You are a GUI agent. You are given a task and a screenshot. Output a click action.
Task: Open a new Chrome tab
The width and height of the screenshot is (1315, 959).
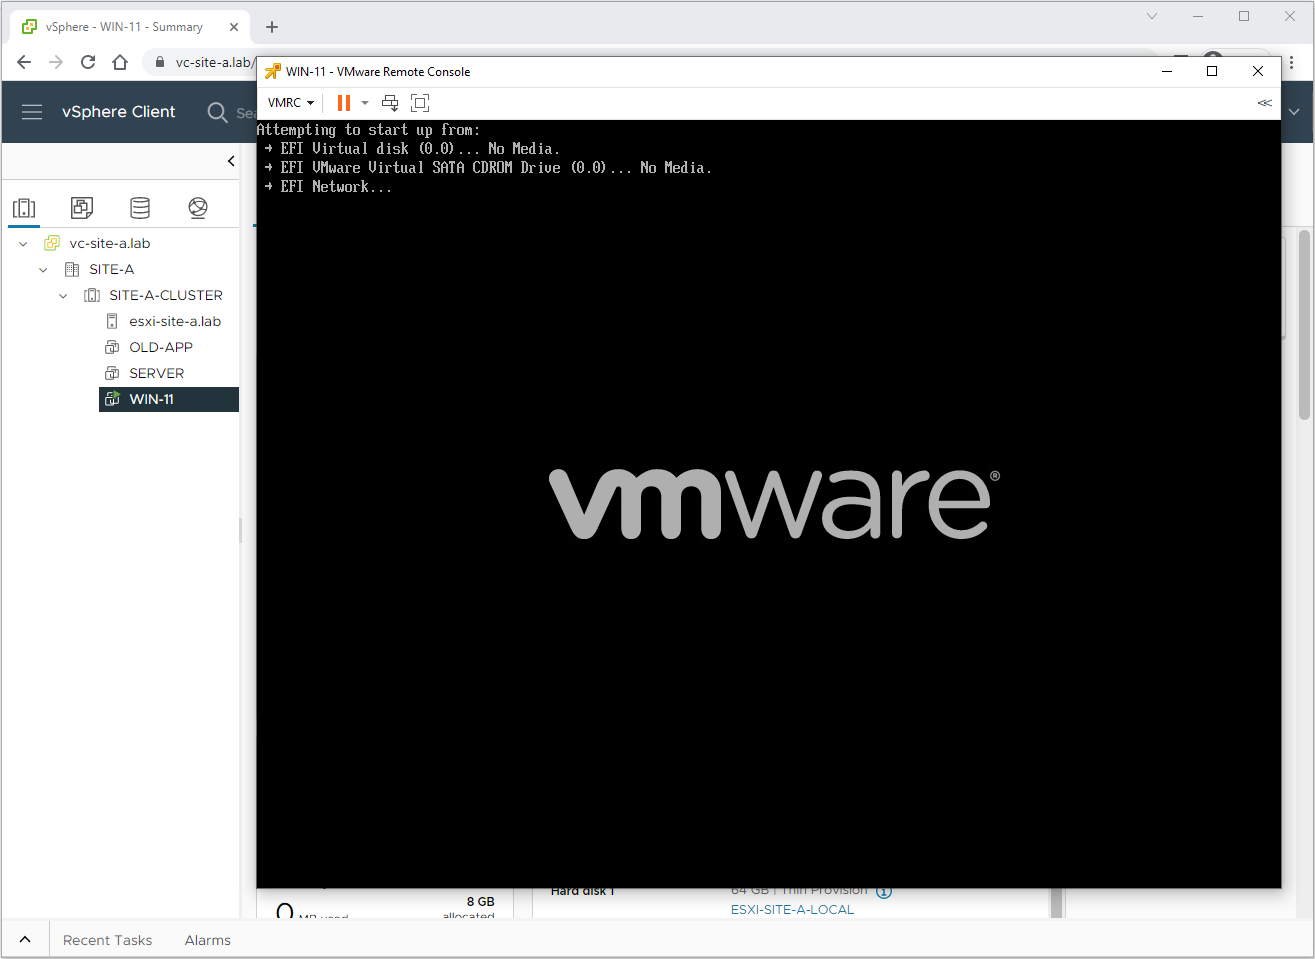pos(272,27)
